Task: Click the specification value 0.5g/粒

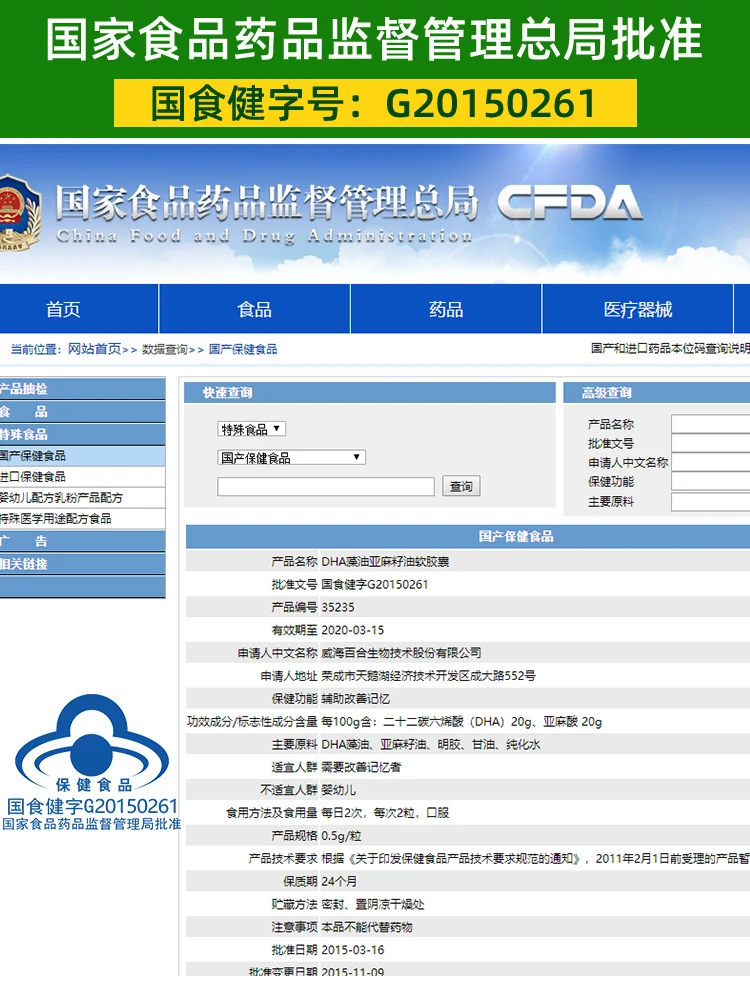Action: pos(342,836)
